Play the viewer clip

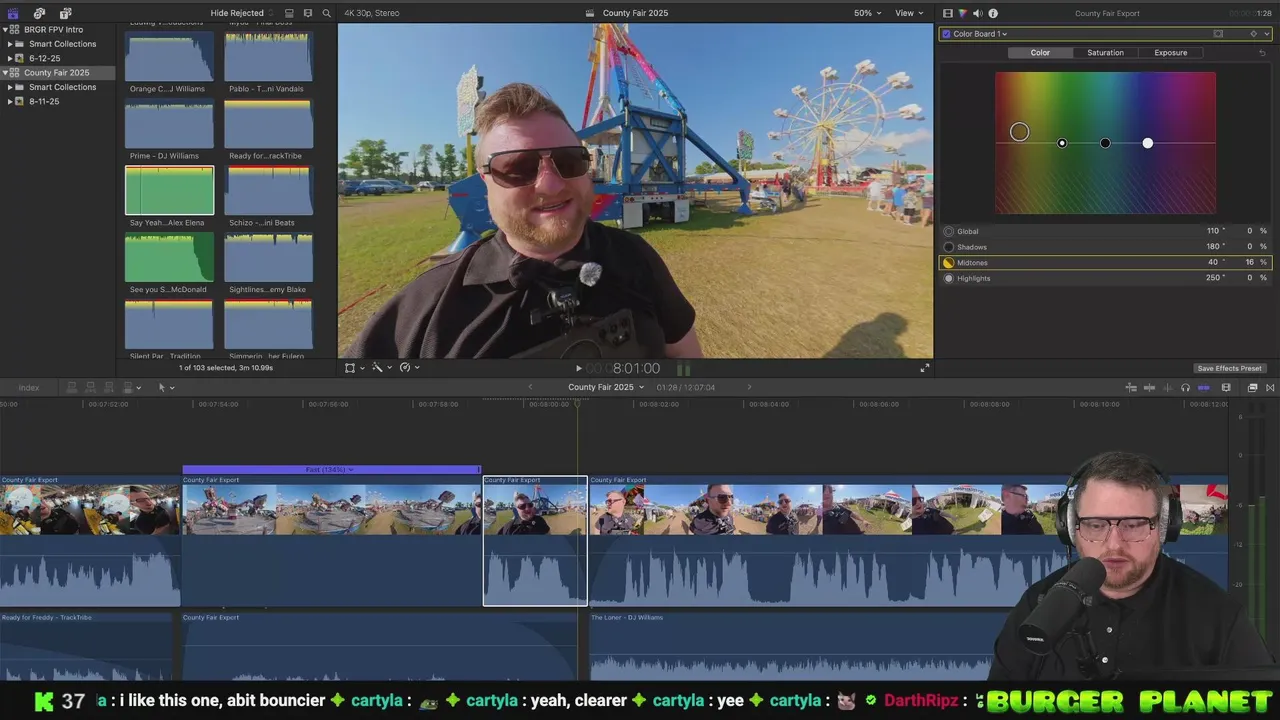578,368
